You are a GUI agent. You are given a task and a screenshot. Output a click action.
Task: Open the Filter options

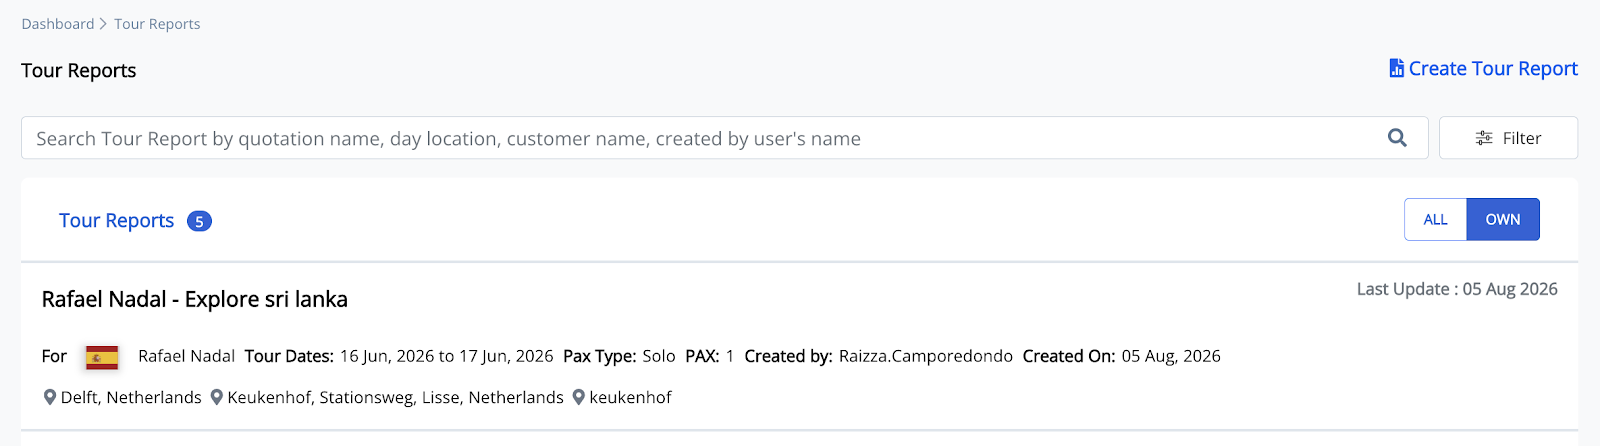[1508, 138]
